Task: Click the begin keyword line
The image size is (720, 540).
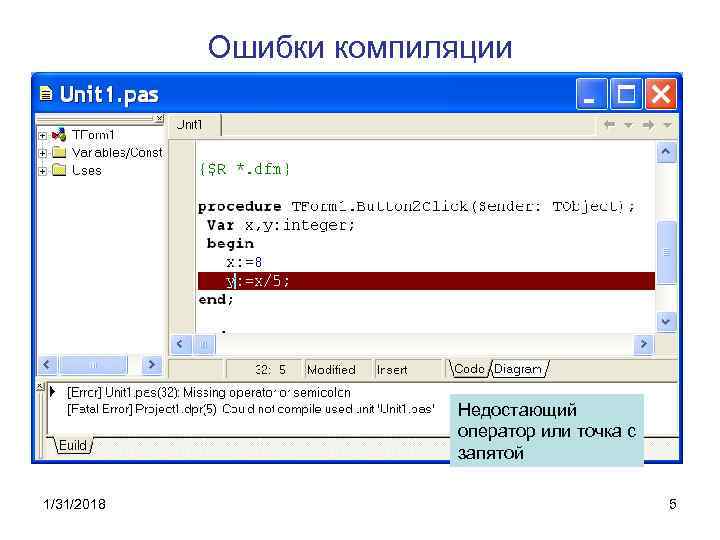Action: 231,244
